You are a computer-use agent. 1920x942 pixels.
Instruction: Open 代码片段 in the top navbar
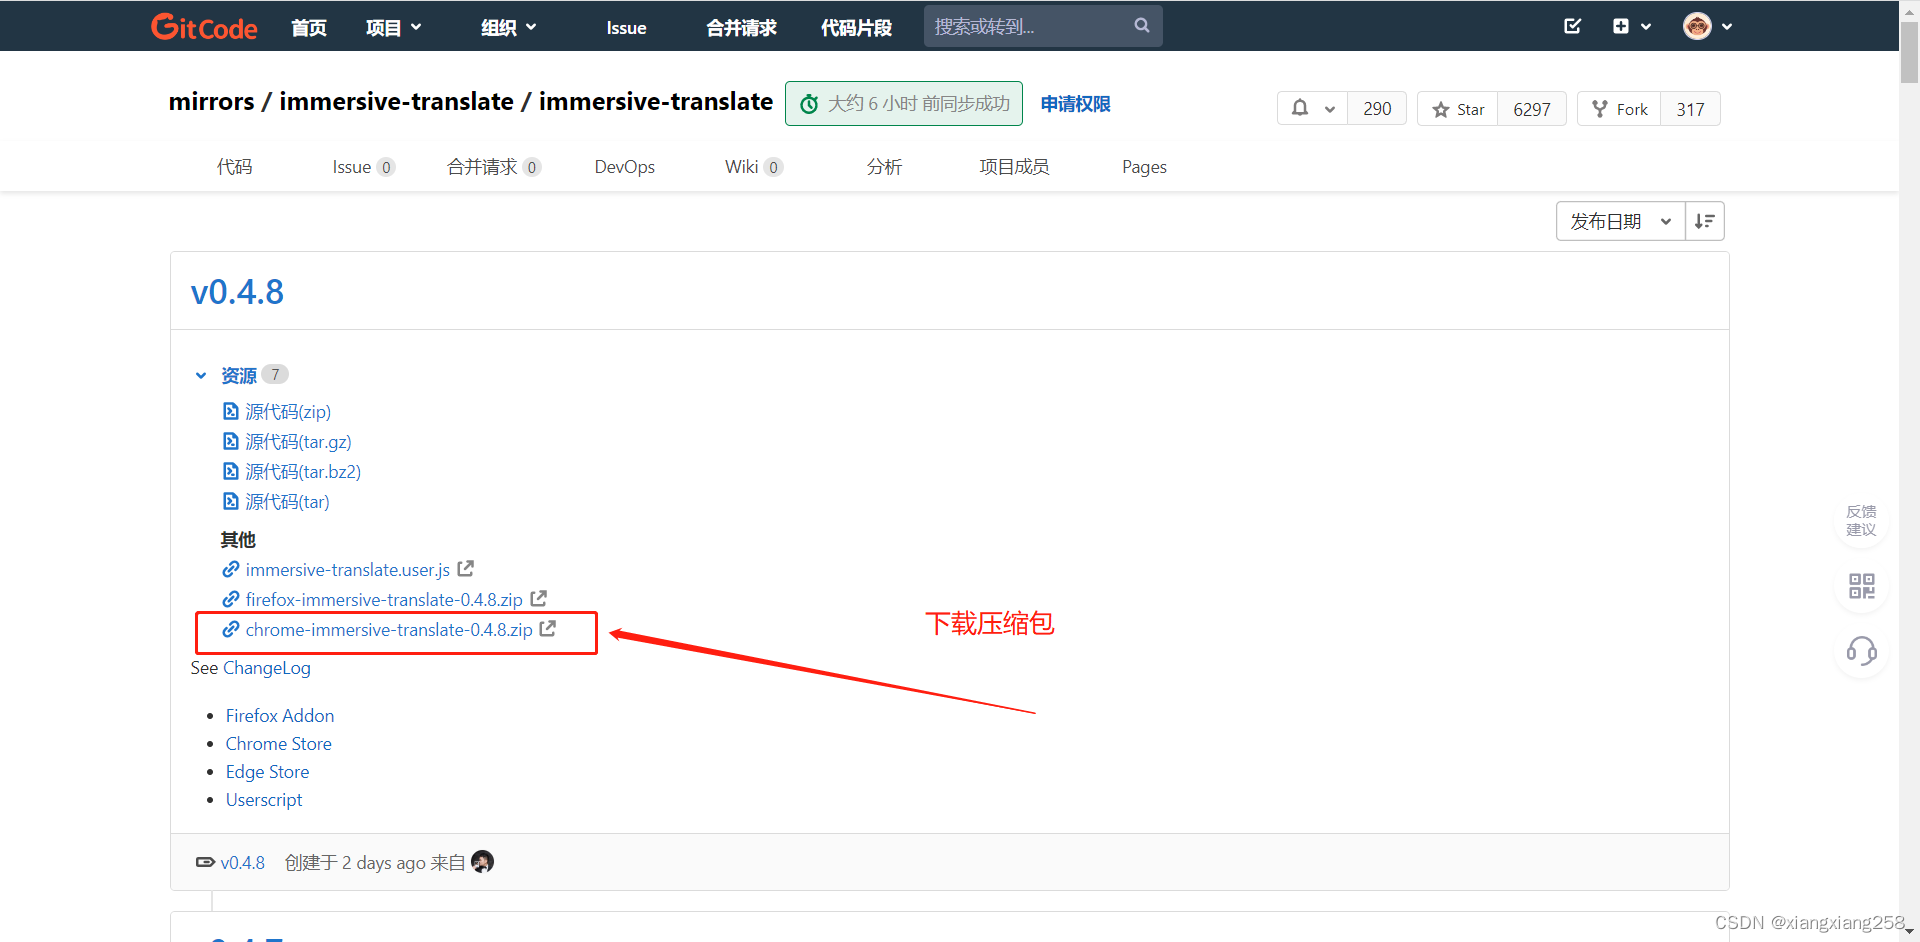tap(856, 27)
